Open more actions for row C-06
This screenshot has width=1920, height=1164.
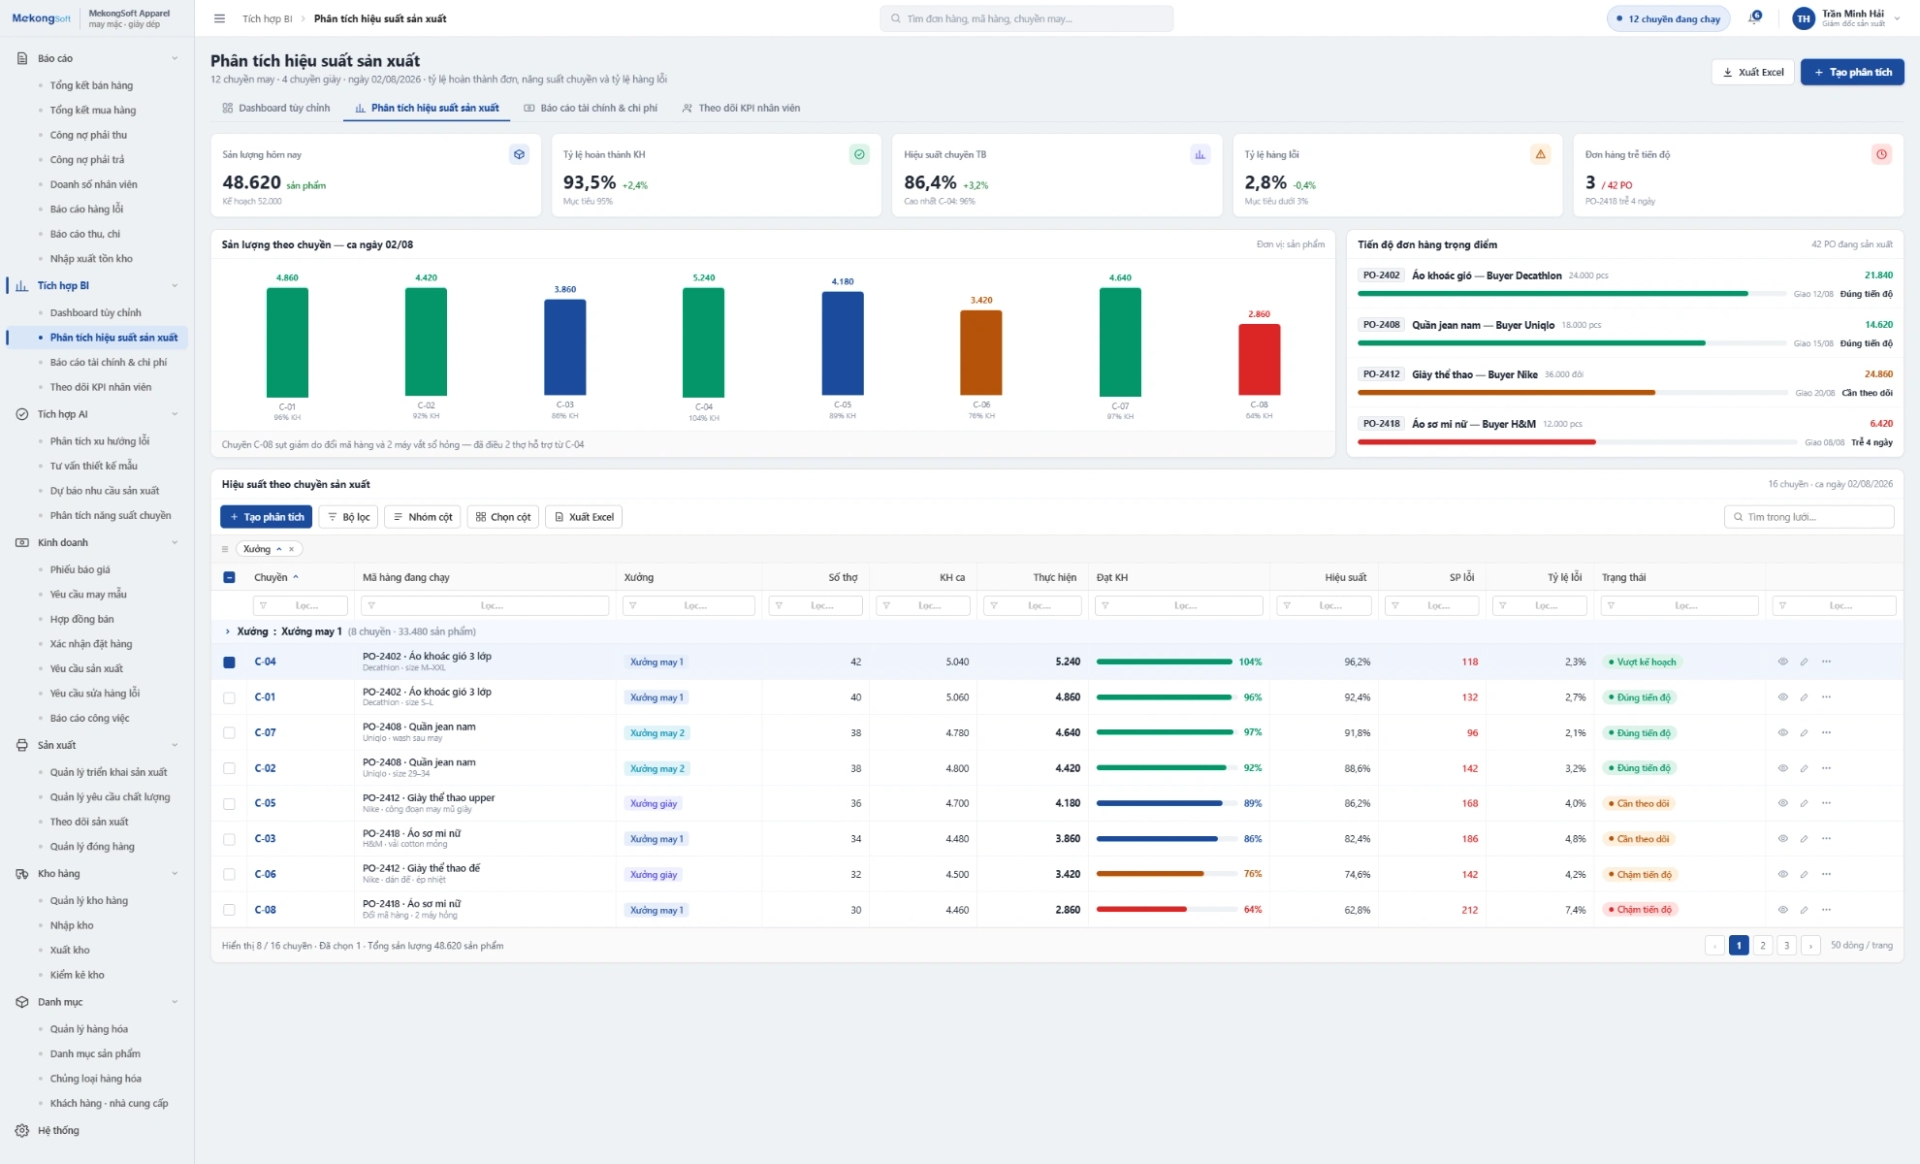click(1826, 875)
